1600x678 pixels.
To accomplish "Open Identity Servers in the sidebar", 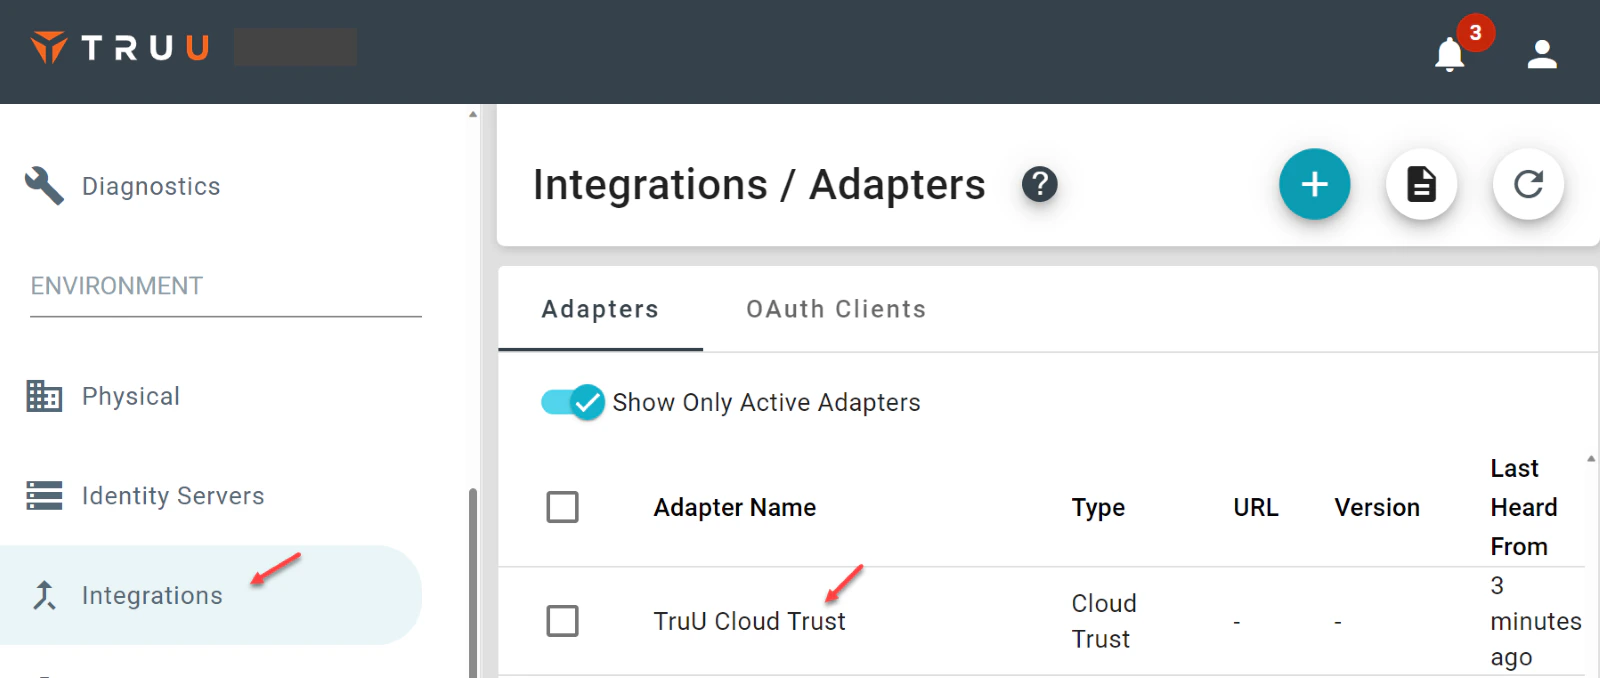I will point(173,496).
